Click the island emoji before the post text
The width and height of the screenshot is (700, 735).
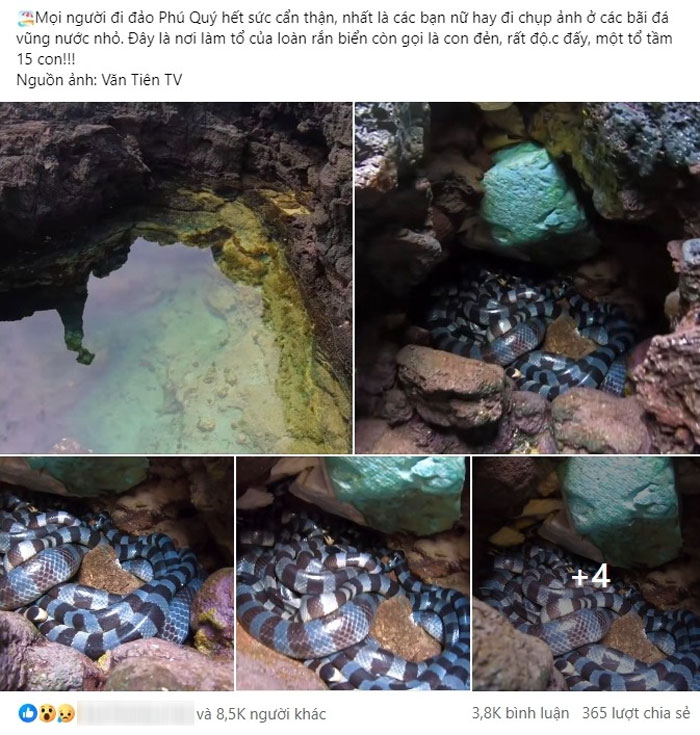25,19
